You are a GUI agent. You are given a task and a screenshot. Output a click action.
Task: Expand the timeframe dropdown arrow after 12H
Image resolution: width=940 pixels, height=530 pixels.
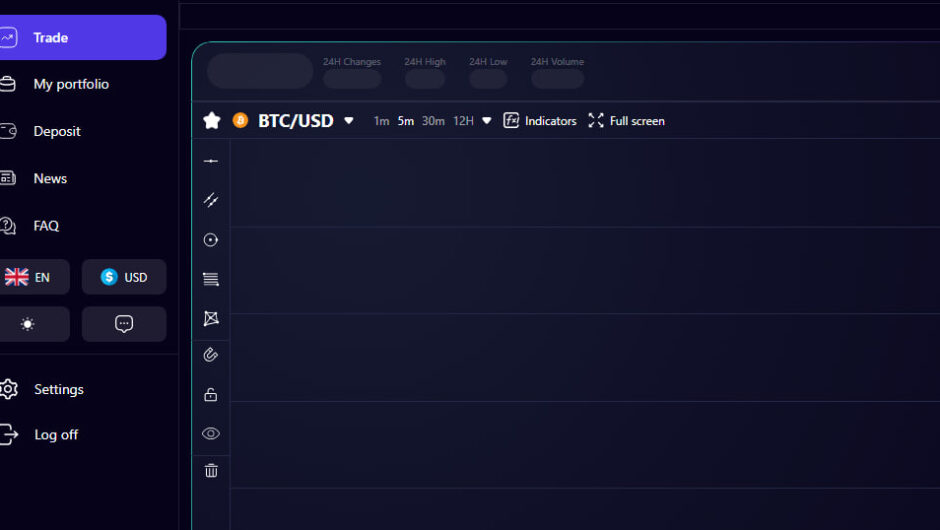[487, 121]
